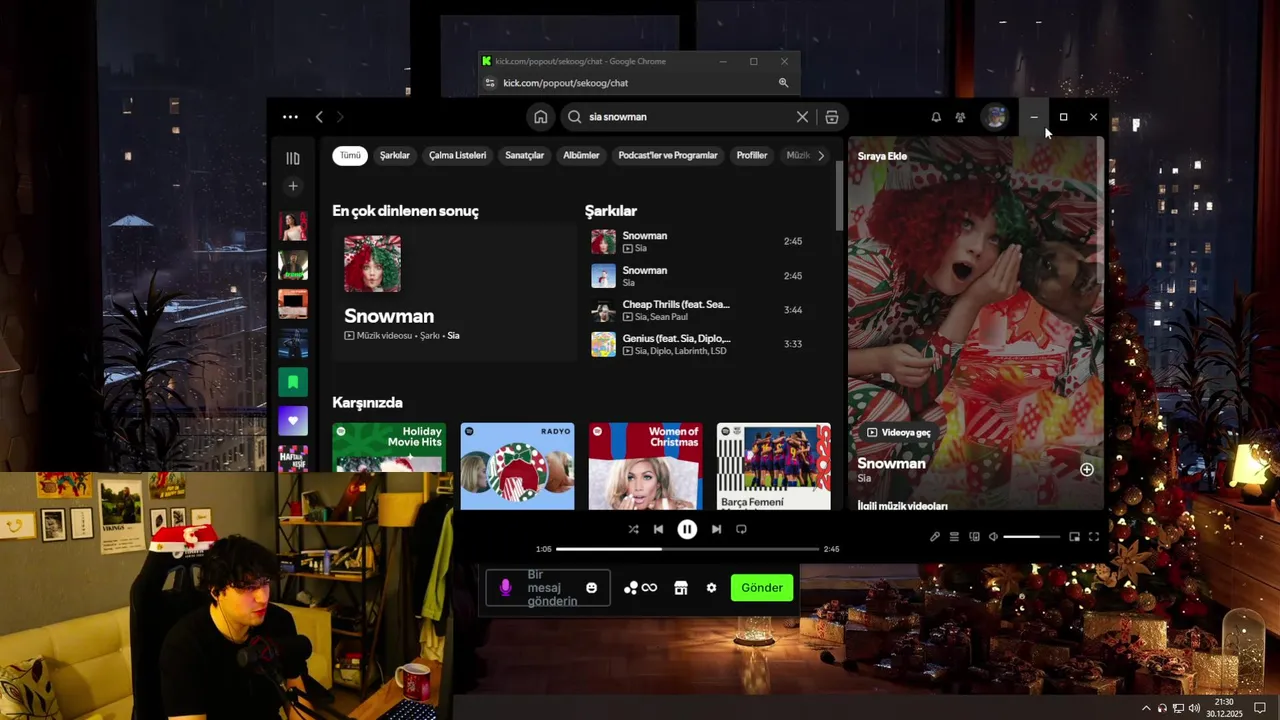1280x720 pixels.
Task: Select the Albümler filter chip
Action: 581,155
